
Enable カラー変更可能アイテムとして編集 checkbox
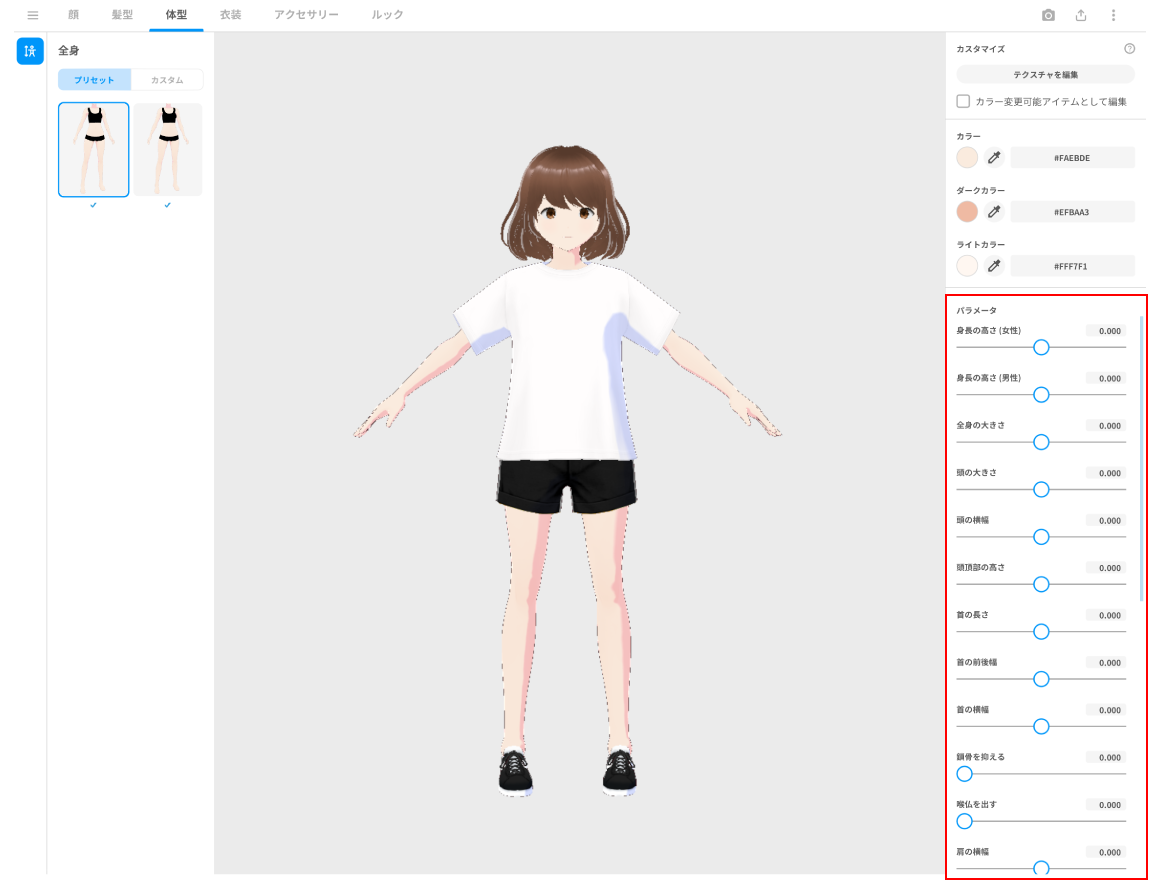pos(963,101)
